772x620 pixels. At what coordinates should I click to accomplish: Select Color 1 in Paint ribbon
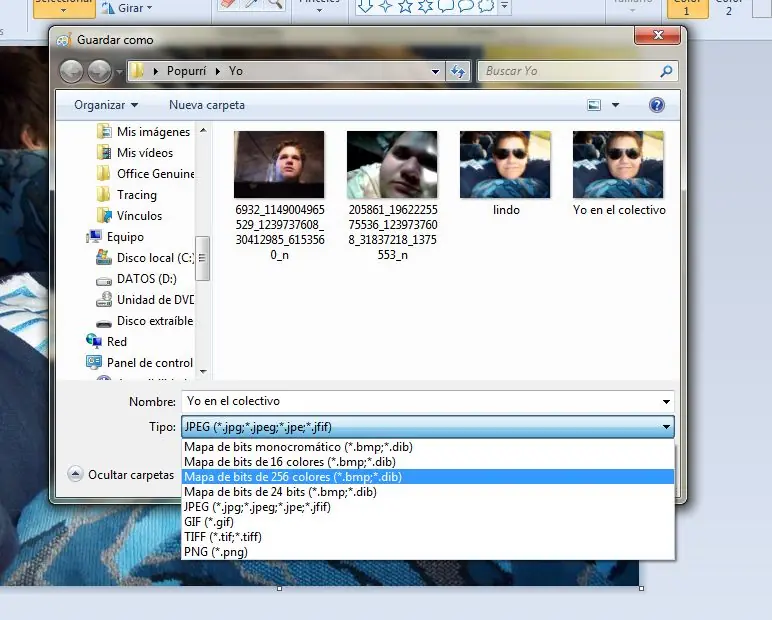[687, 9]
